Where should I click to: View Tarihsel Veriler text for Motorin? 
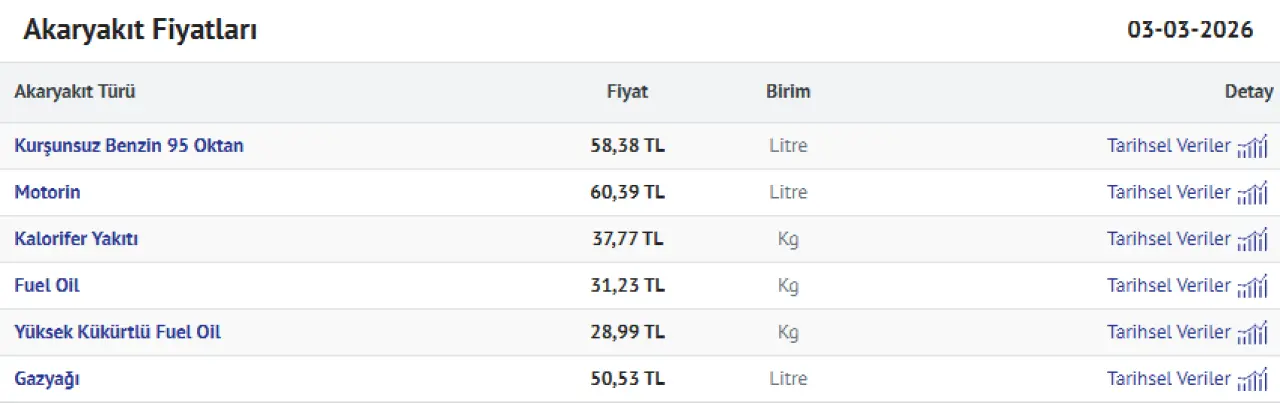pyautogui.click(x=1168, y=192)
